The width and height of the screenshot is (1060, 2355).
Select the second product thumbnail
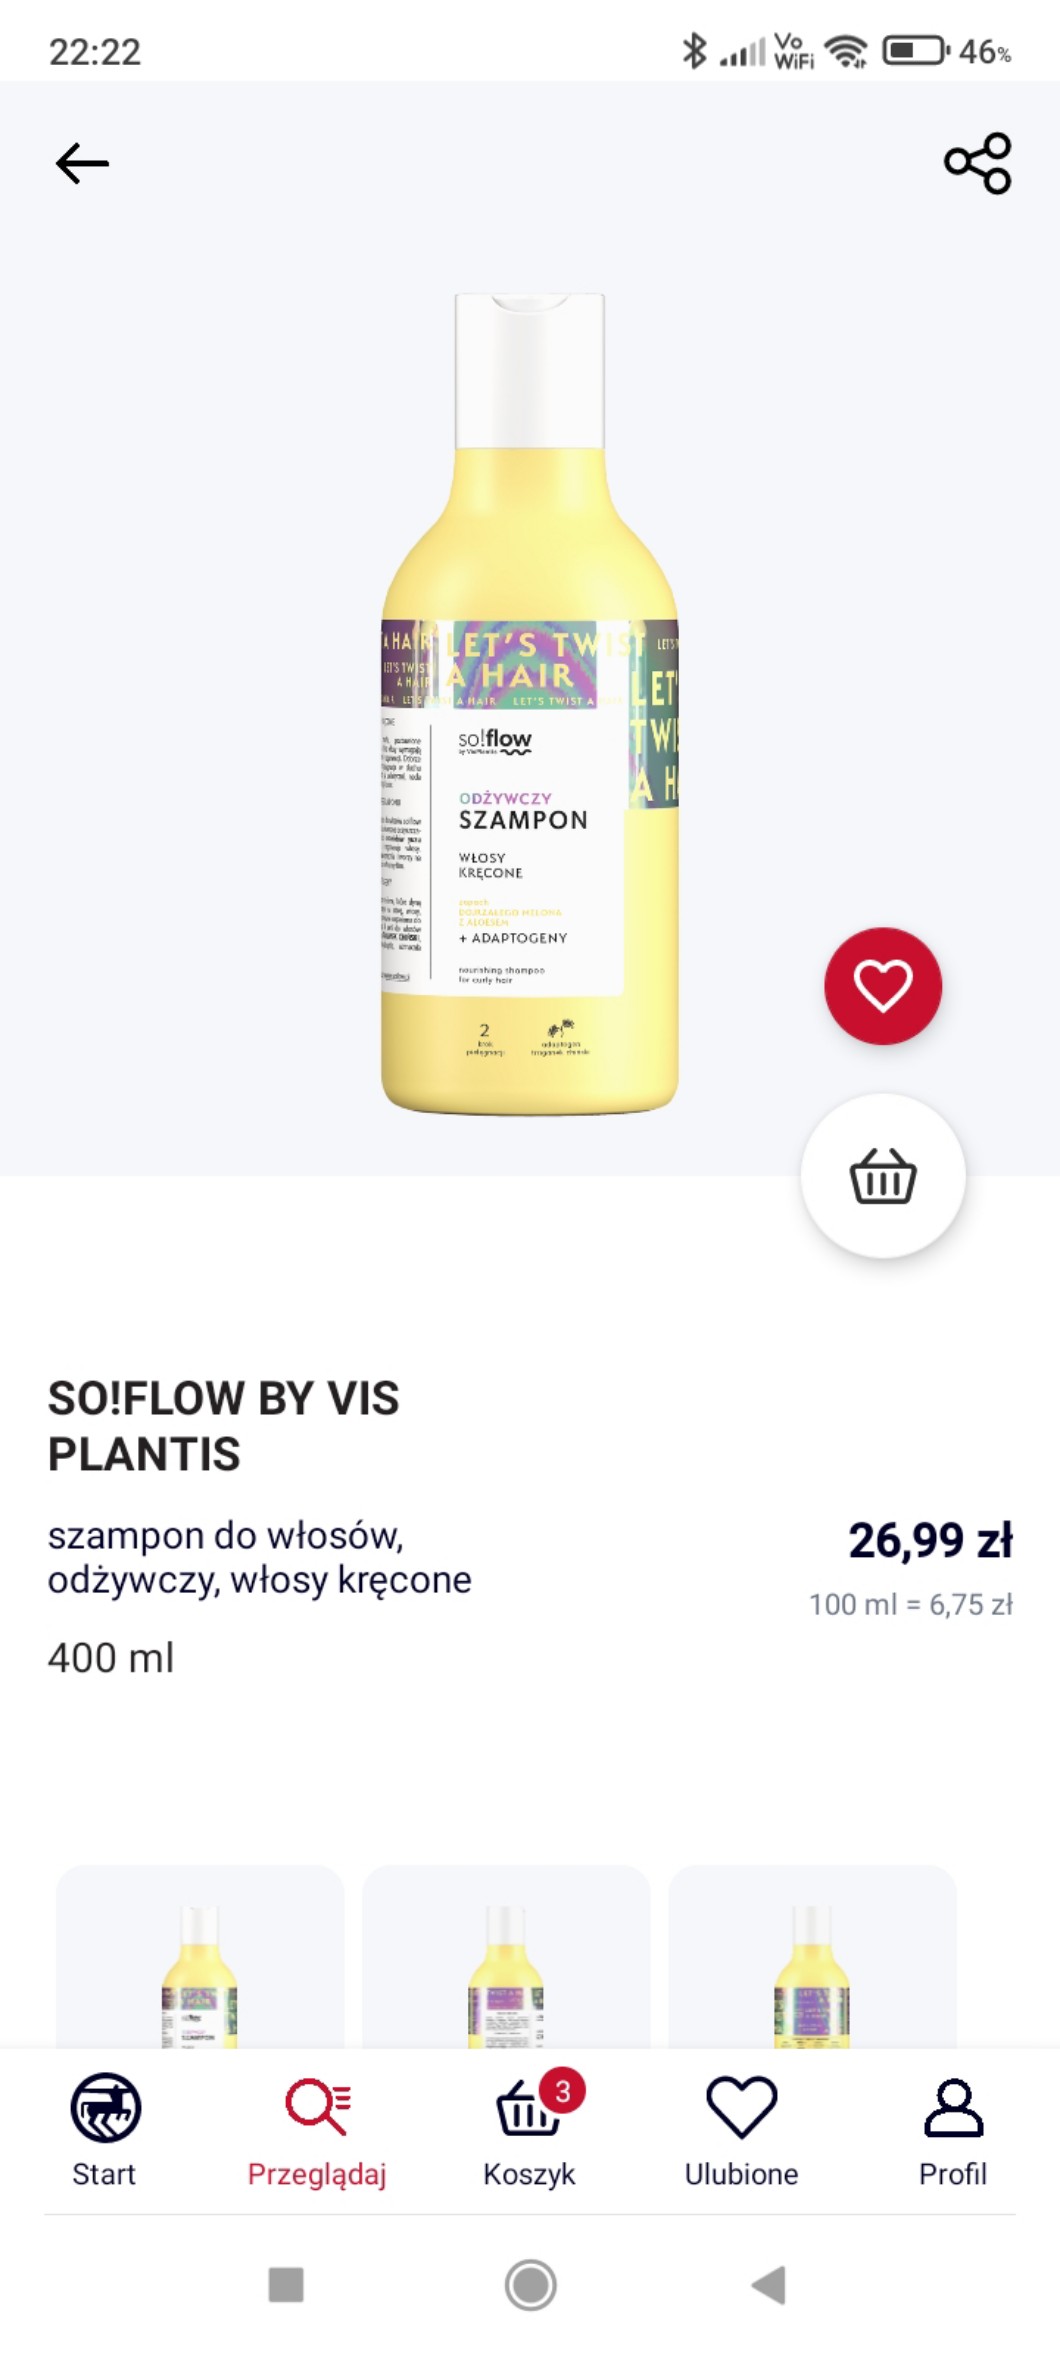coord(506,1960)
